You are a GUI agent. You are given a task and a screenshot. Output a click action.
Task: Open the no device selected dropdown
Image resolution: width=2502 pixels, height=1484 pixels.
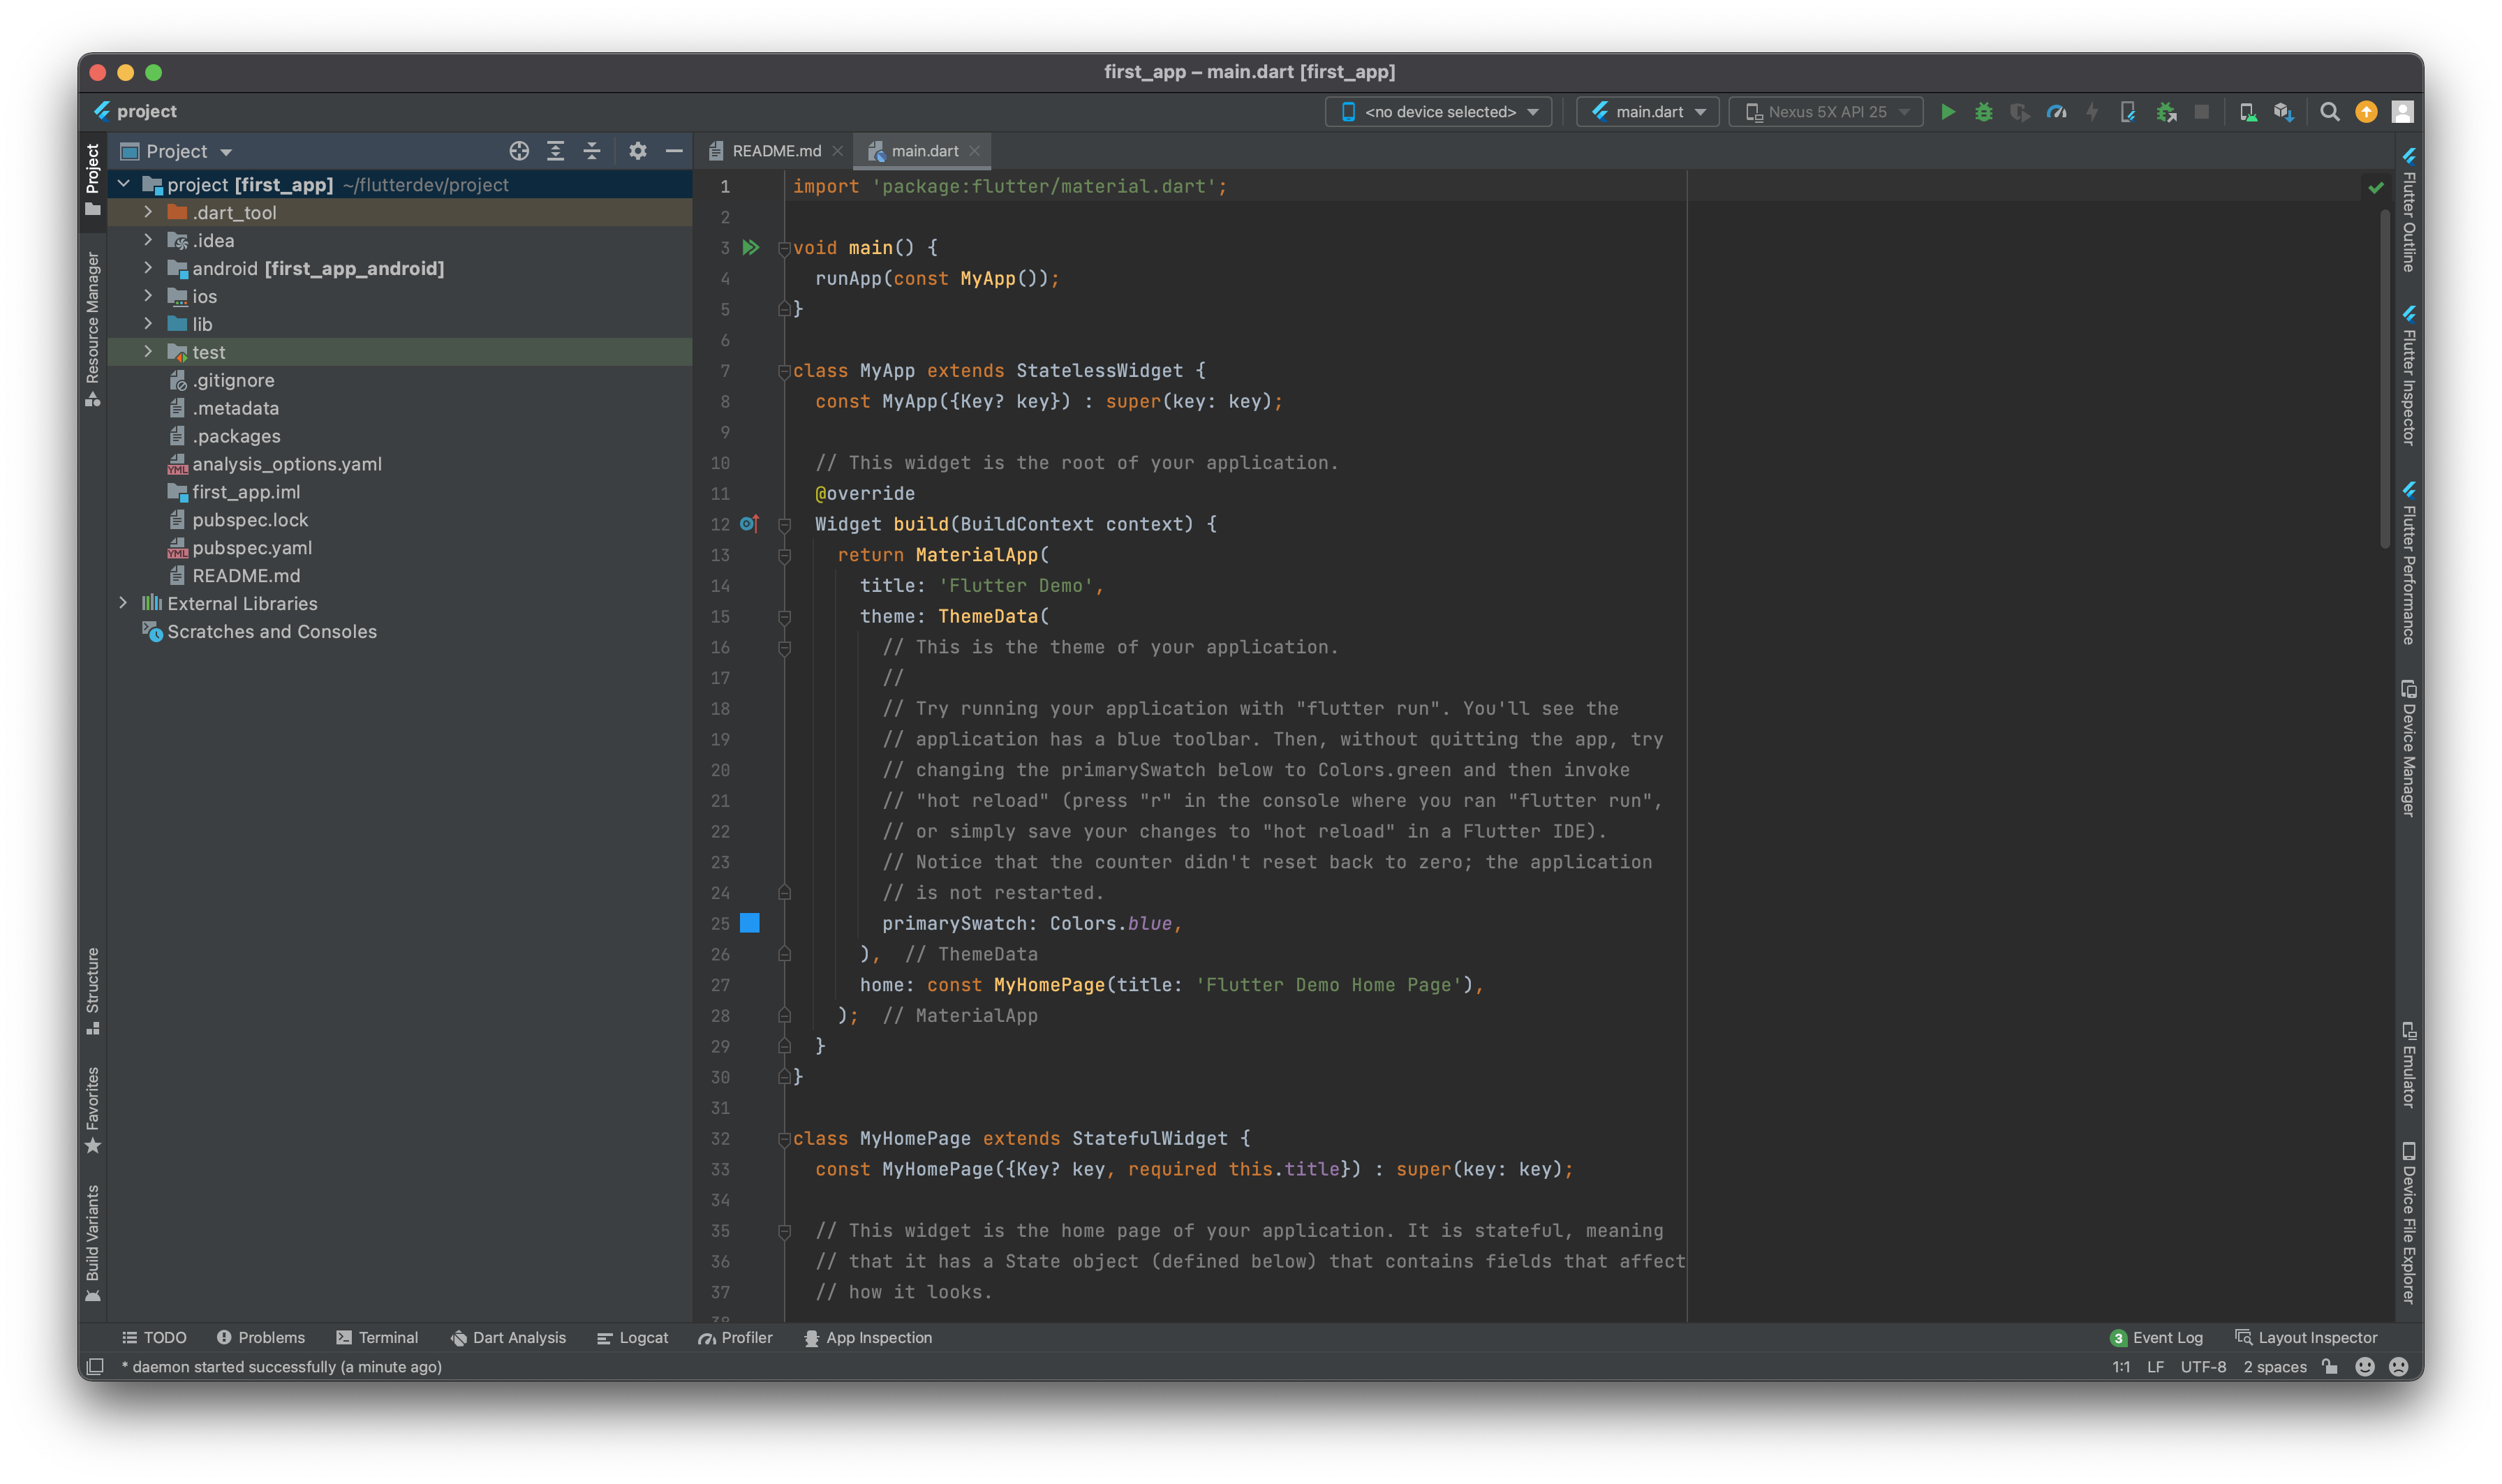pyautogui.click(x=1439, y=112)
